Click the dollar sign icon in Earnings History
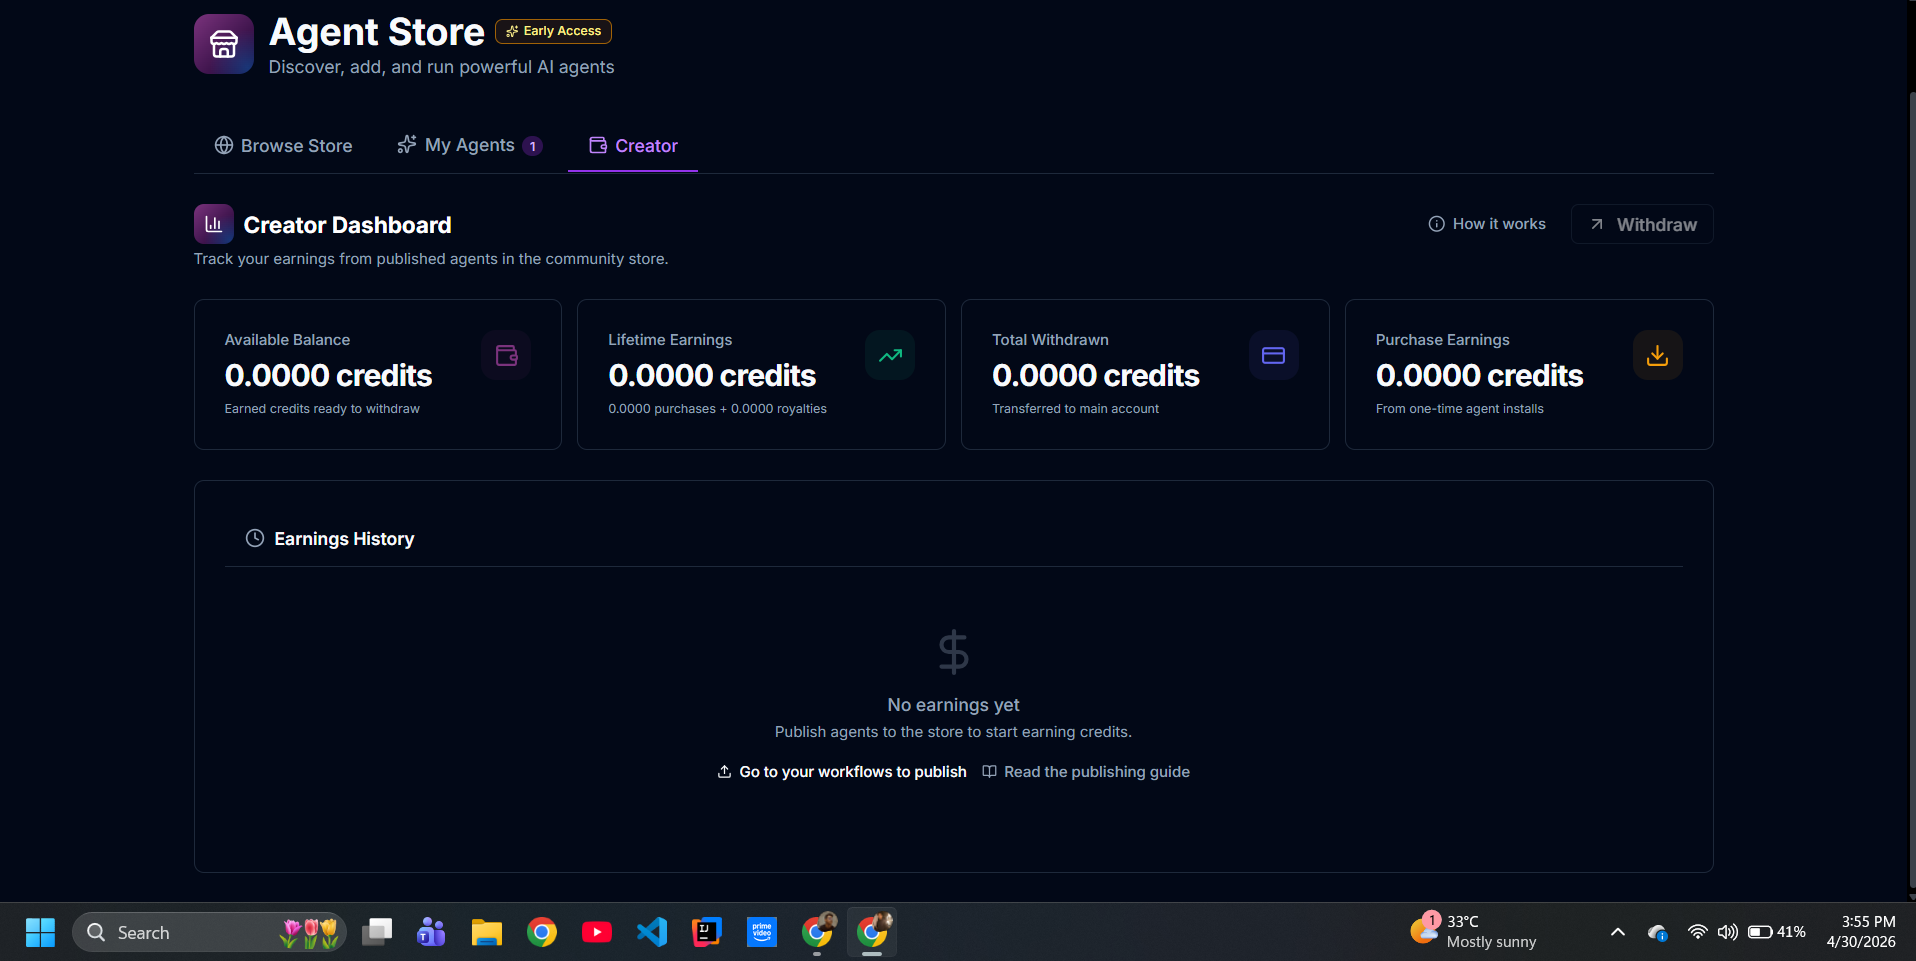 click(953, 652)
